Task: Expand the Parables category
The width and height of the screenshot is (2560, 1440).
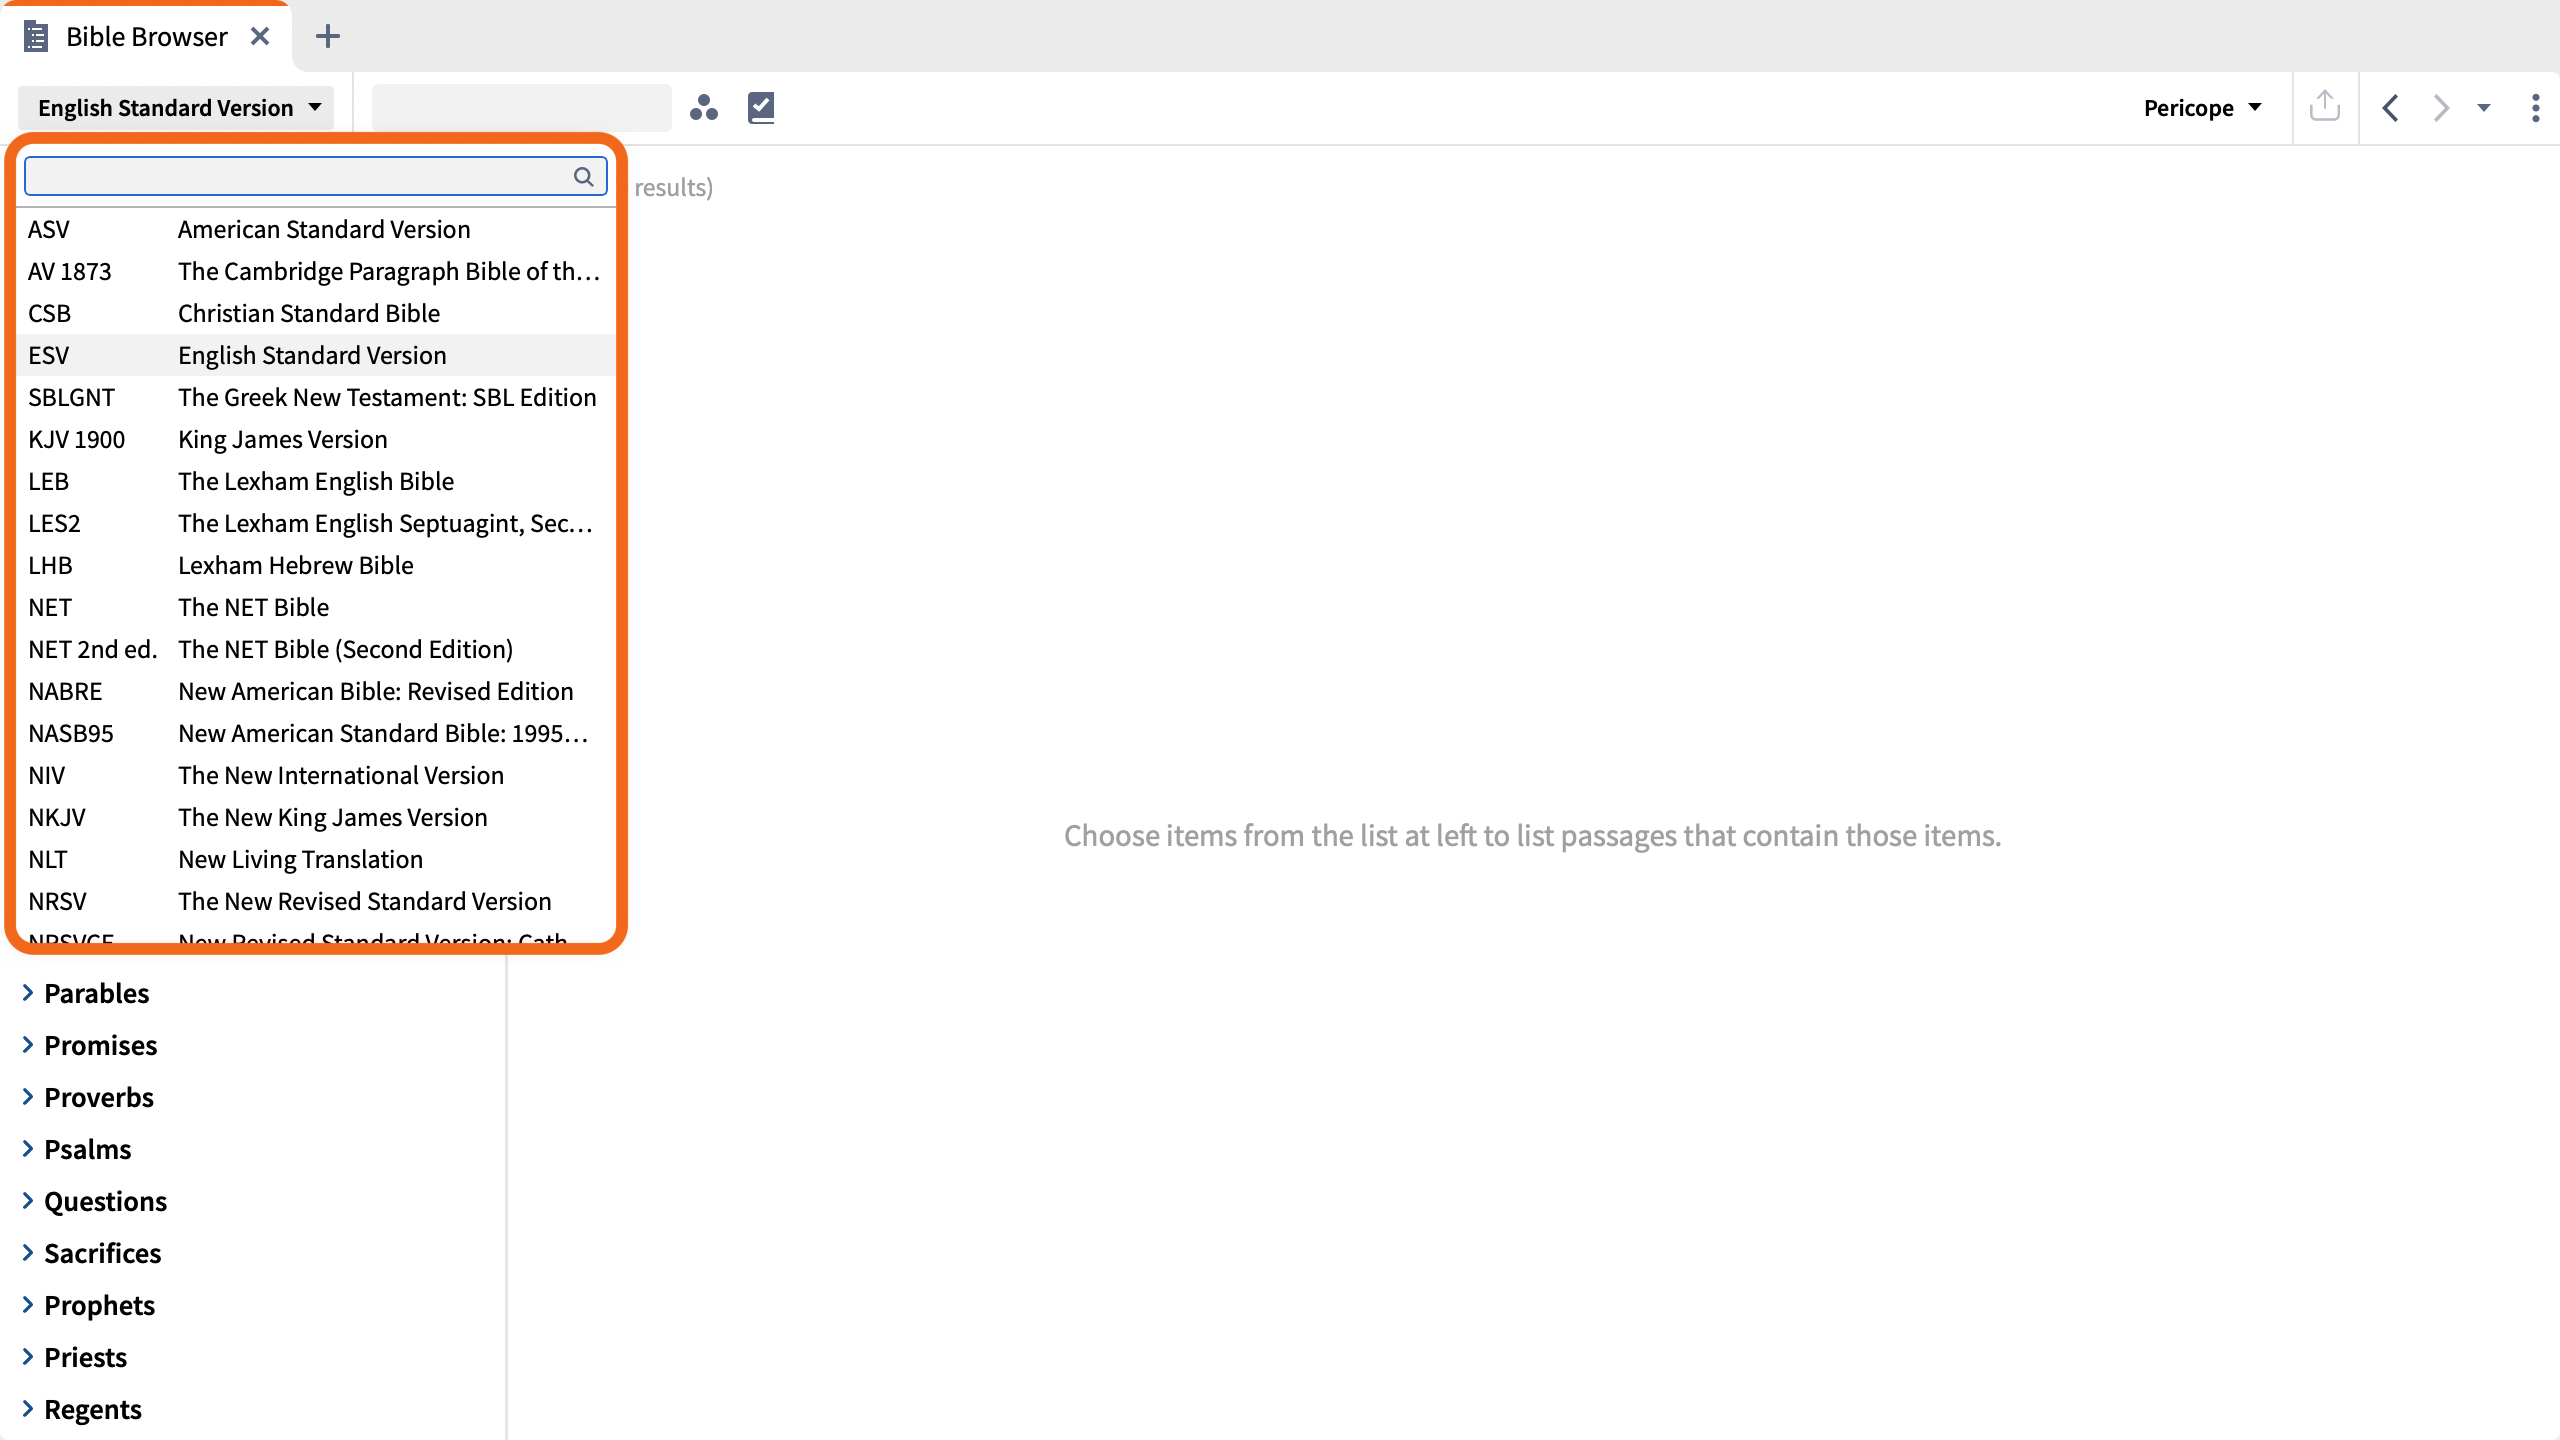Action: (x=28, y=993)
